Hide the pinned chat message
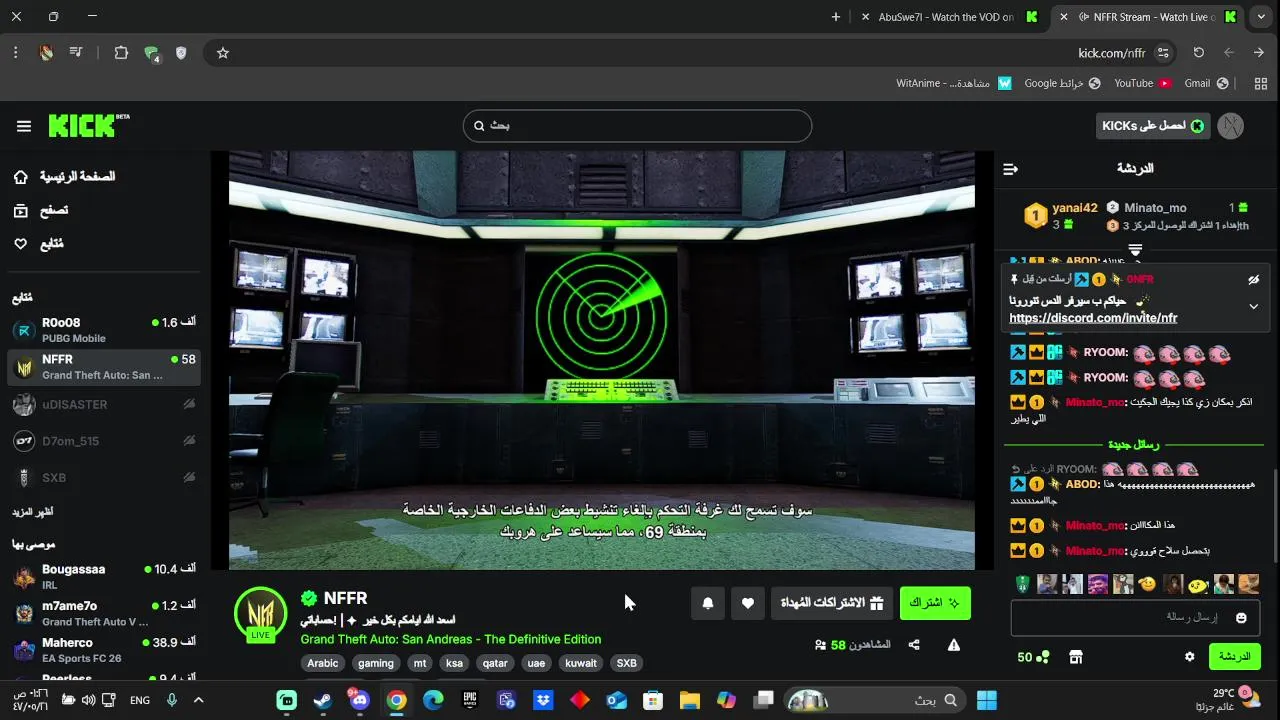The image size is (1280, 720). pyautogui.click(x=1253, y=280)
